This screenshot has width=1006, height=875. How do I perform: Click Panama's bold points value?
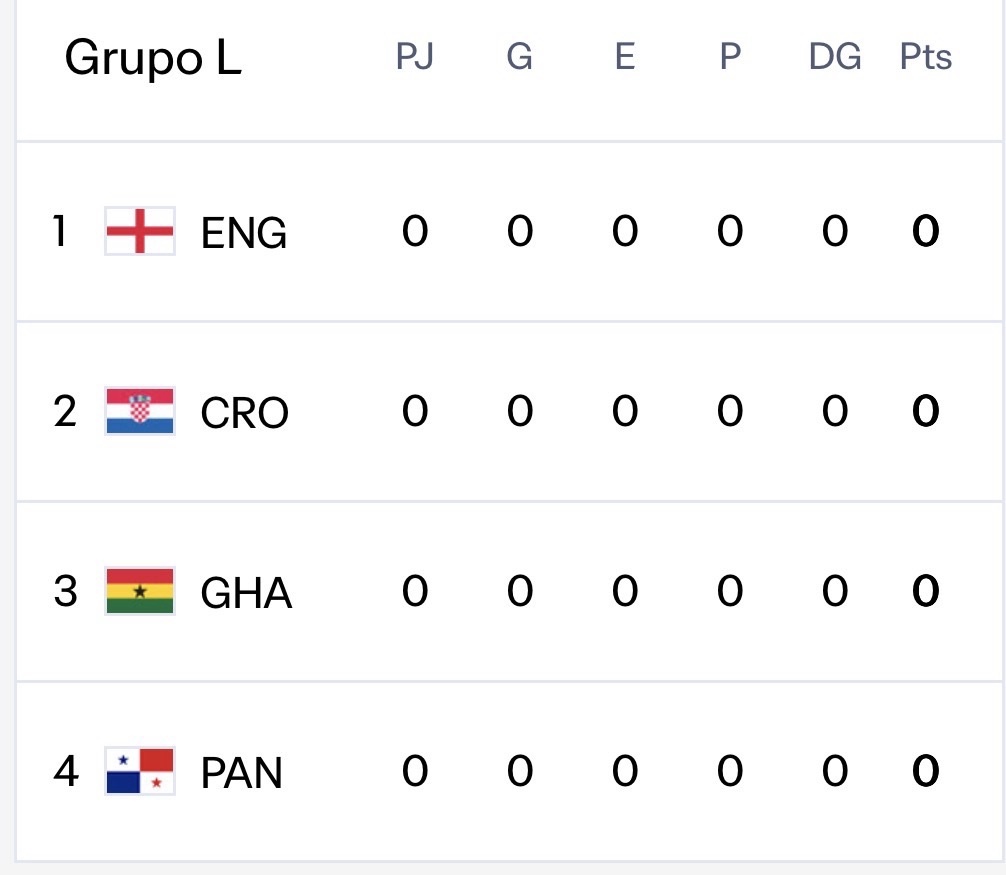click(925, 771)
